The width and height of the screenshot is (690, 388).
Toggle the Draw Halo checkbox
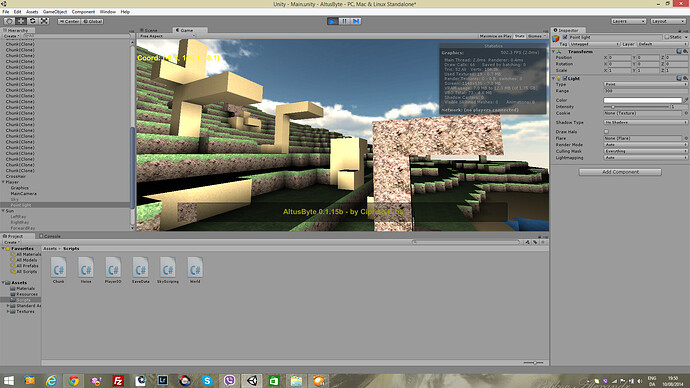(606, 132)
